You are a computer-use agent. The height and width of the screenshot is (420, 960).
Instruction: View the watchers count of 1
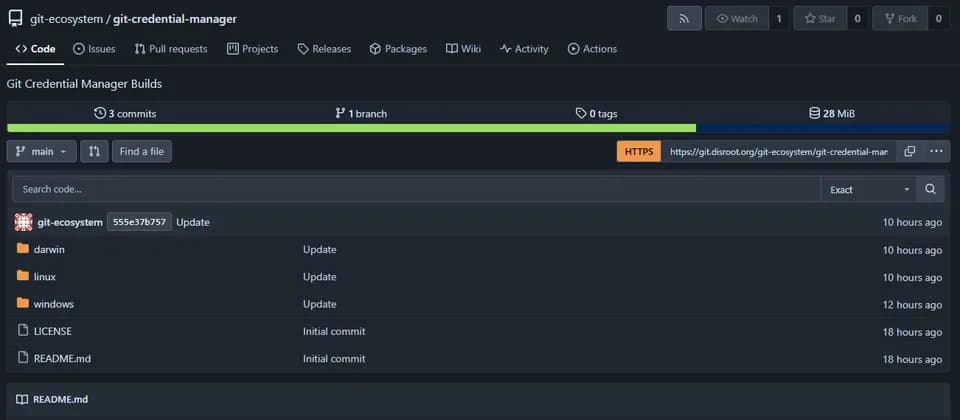pyautogui.click(x=779, y=18)
